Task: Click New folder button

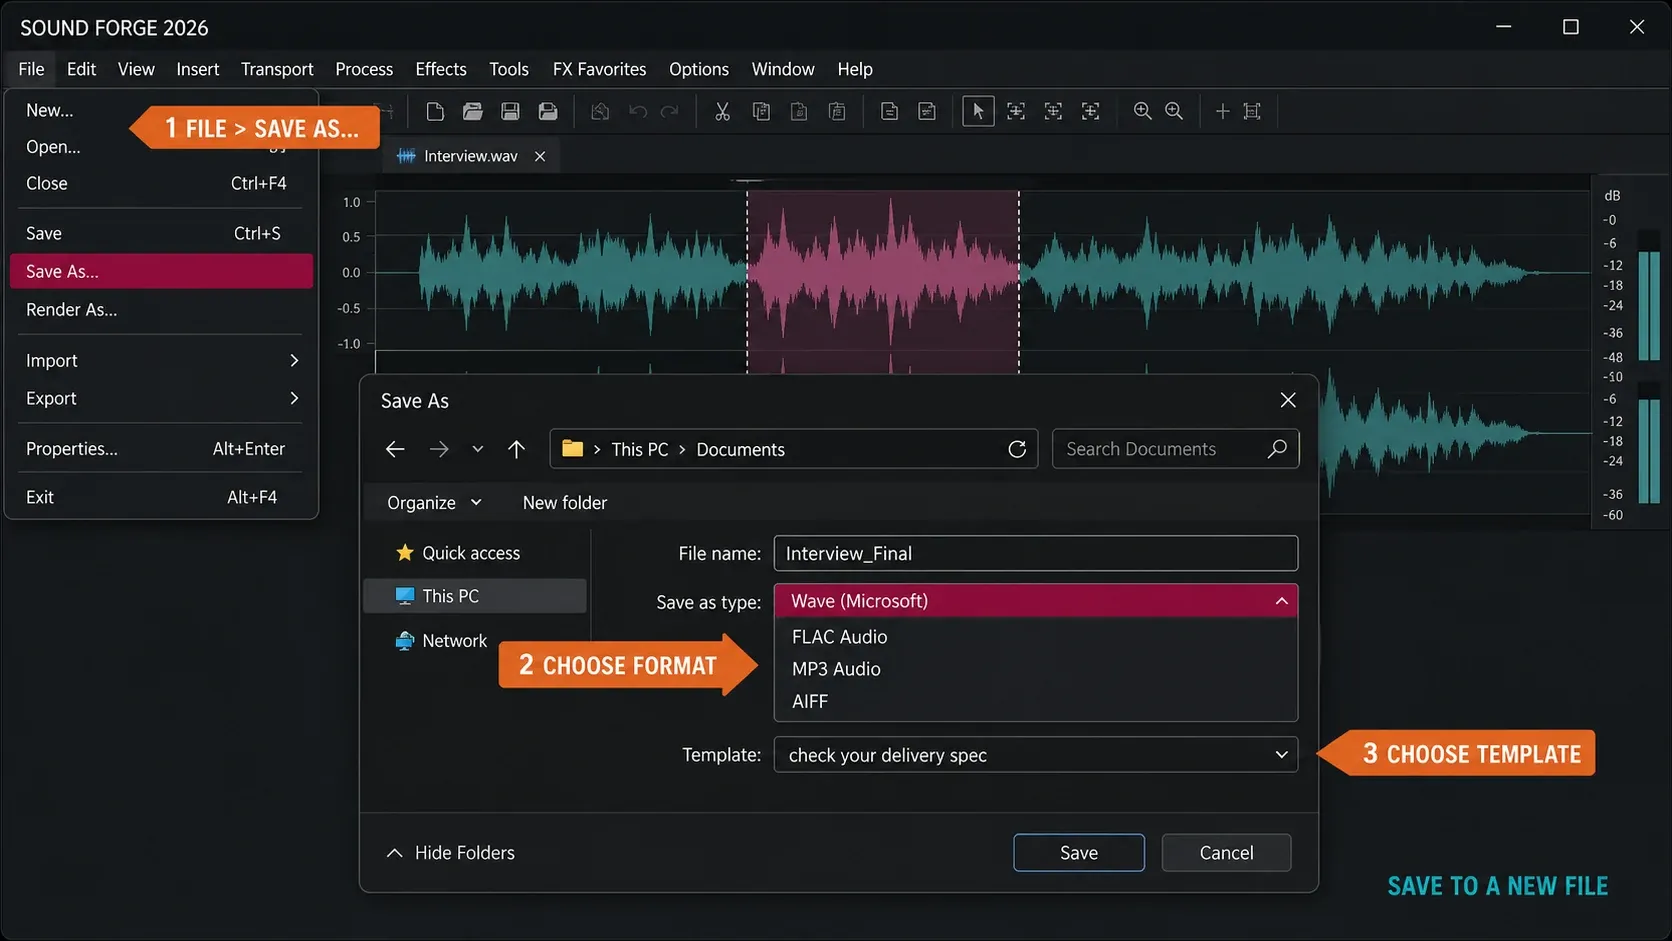Action: [x=565, y=503]
